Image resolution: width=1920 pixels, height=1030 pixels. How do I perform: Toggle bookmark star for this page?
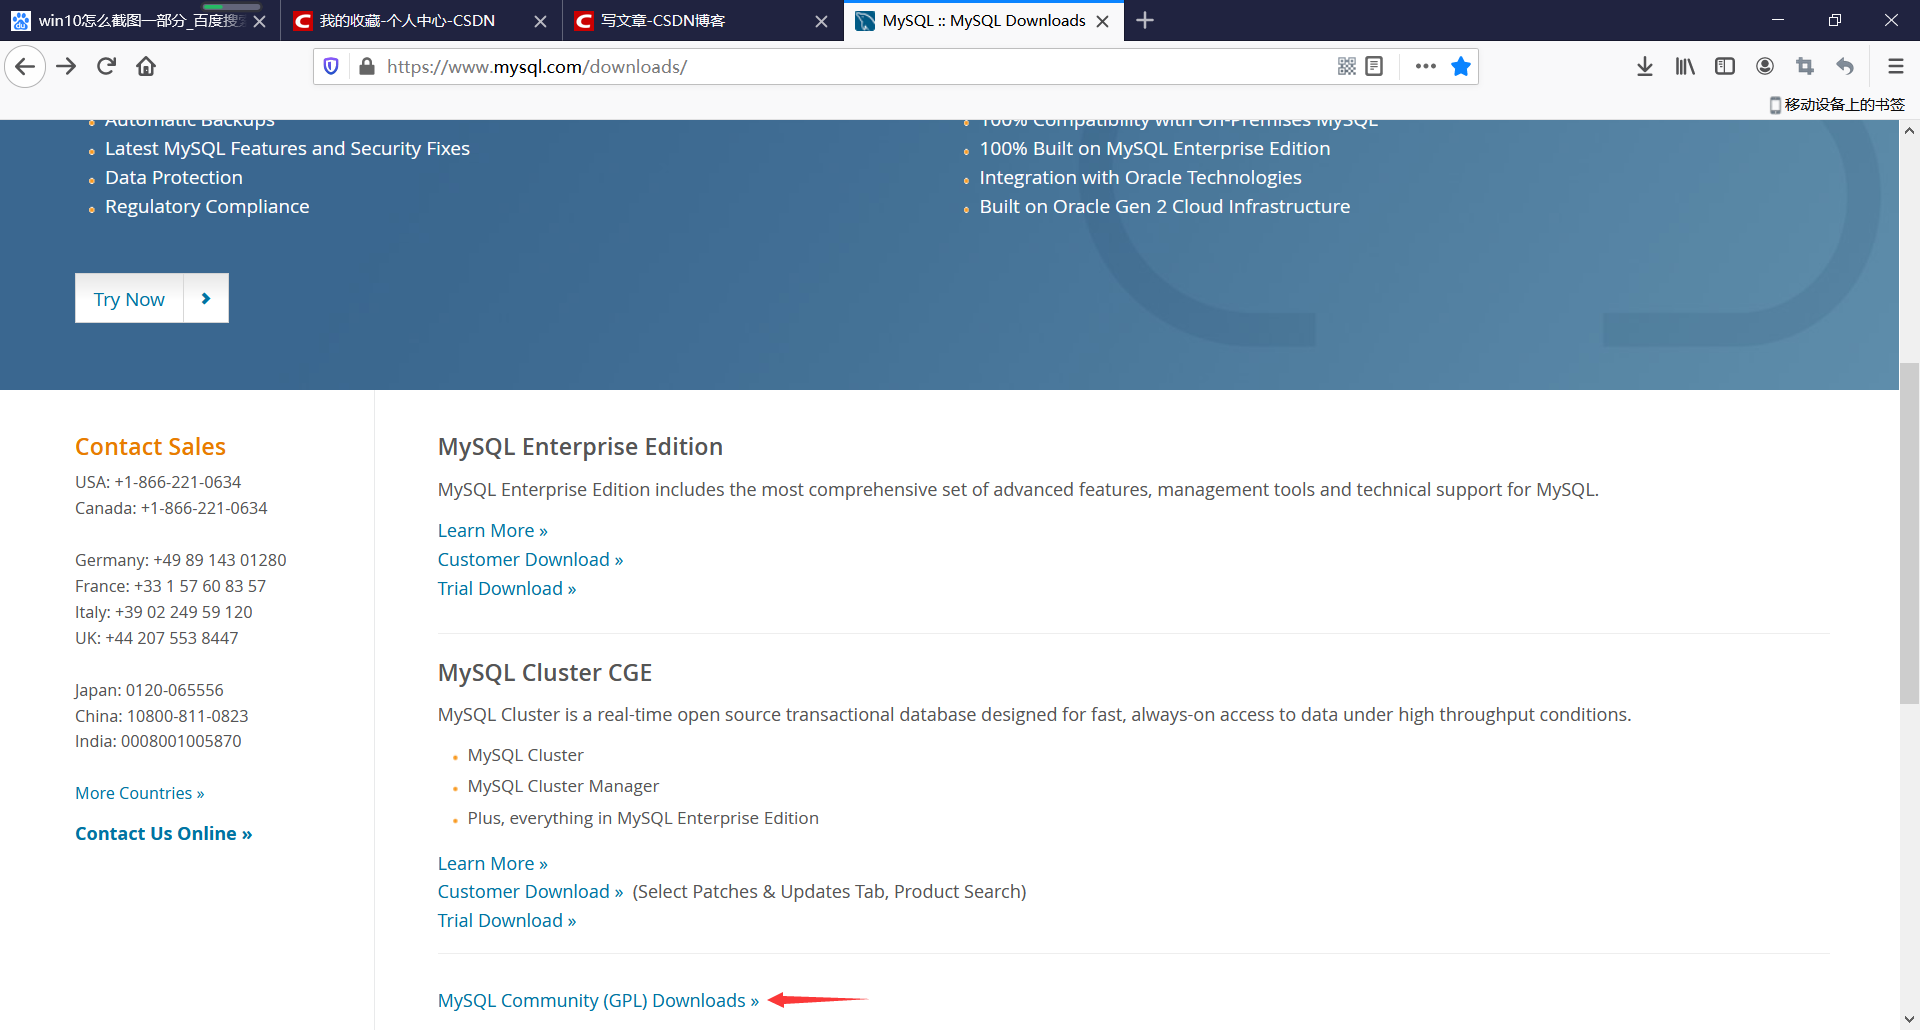(x=1461, y=67)
